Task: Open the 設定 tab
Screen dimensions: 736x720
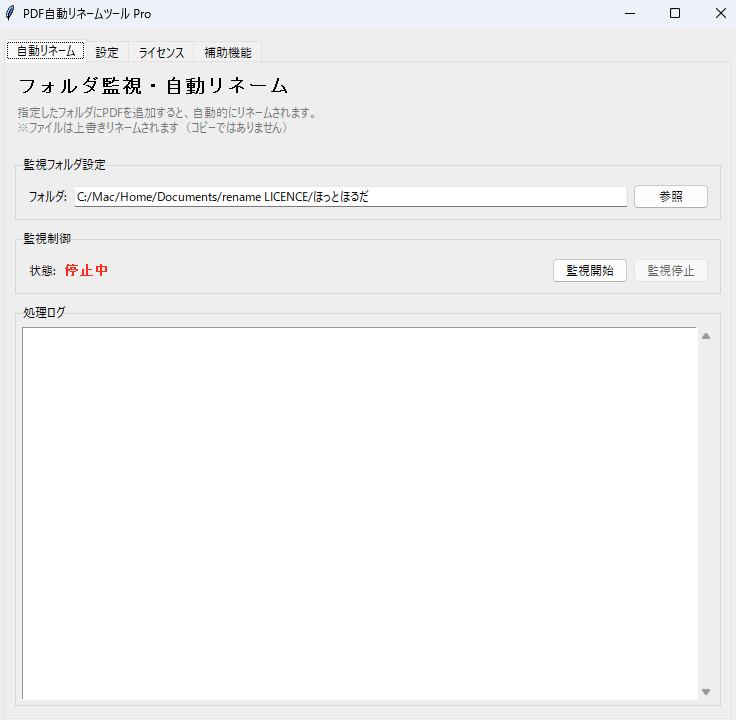Action: 107,52
